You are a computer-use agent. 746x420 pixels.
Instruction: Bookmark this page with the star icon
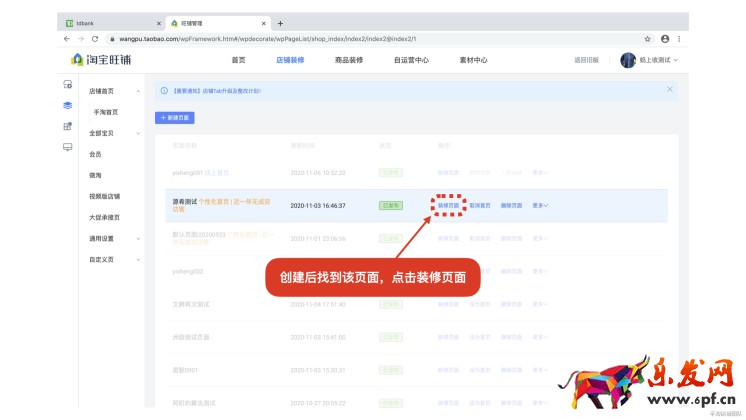tap(648, 38)
